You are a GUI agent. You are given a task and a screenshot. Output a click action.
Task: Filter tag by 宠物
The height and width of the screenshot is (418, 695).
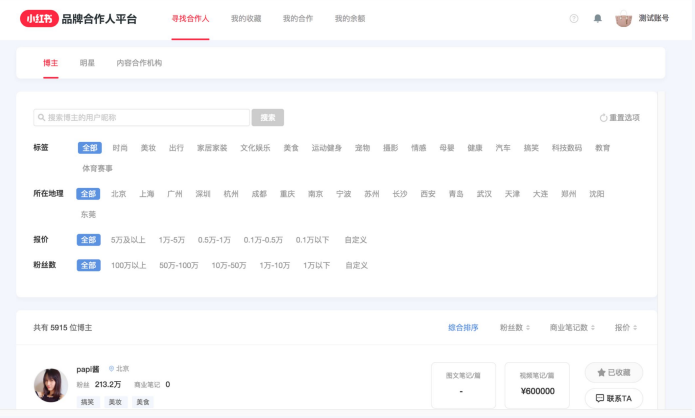(x=362, y=148)
